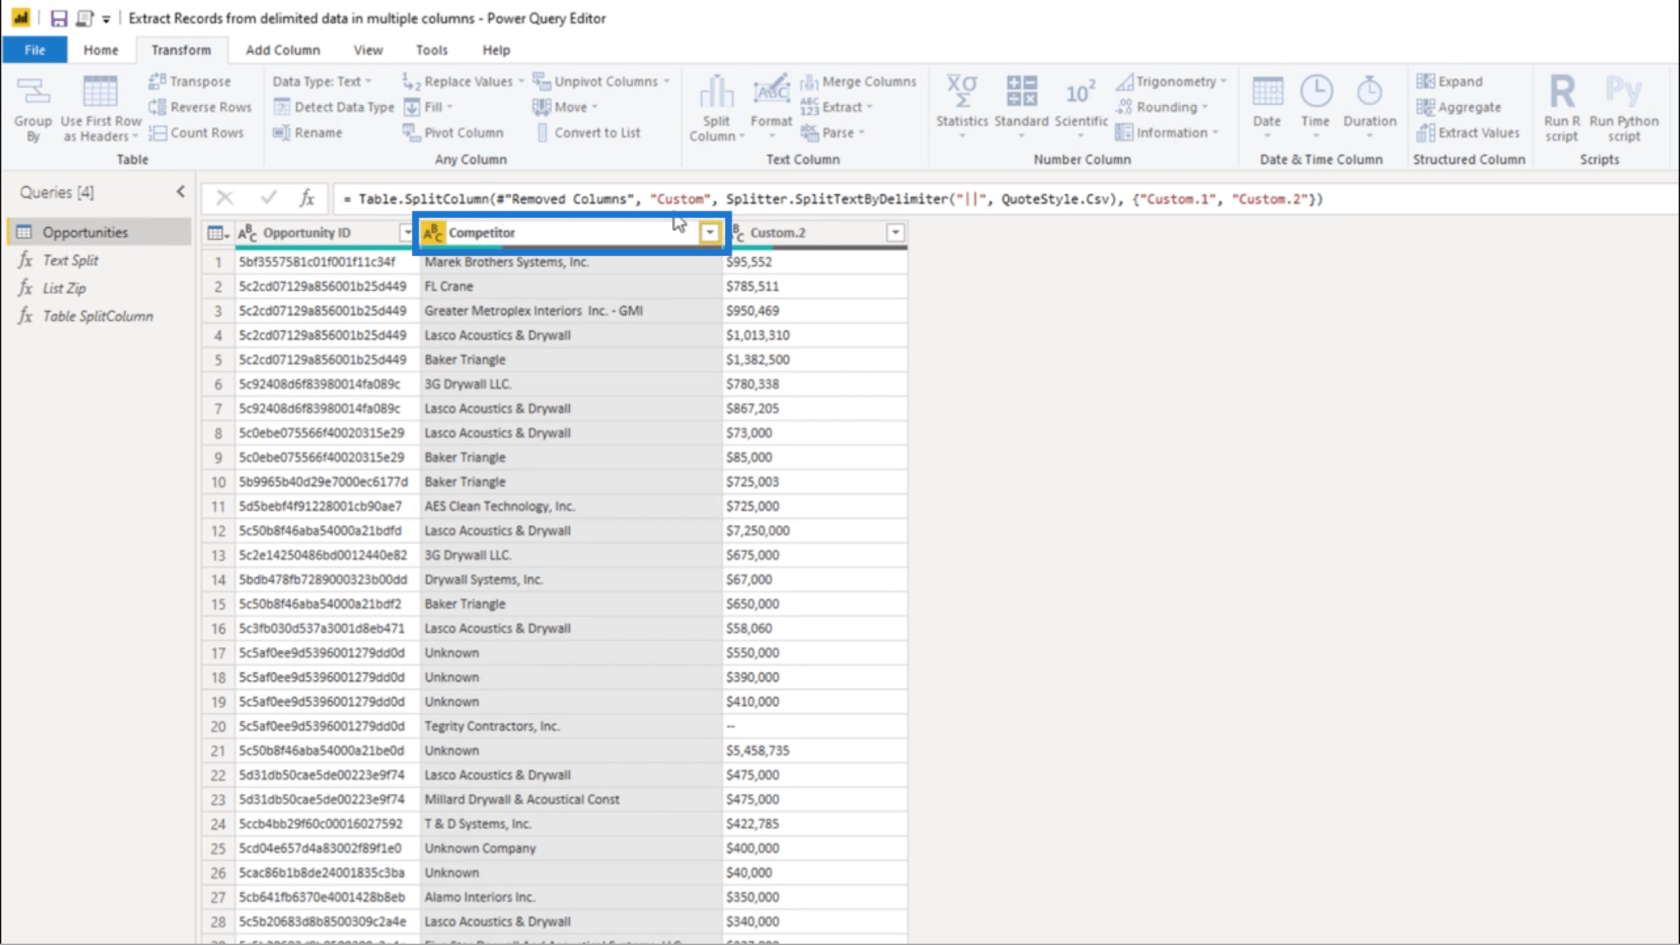
Task: Open the Trigonometry dropdown
Action: coord(1171,81)
